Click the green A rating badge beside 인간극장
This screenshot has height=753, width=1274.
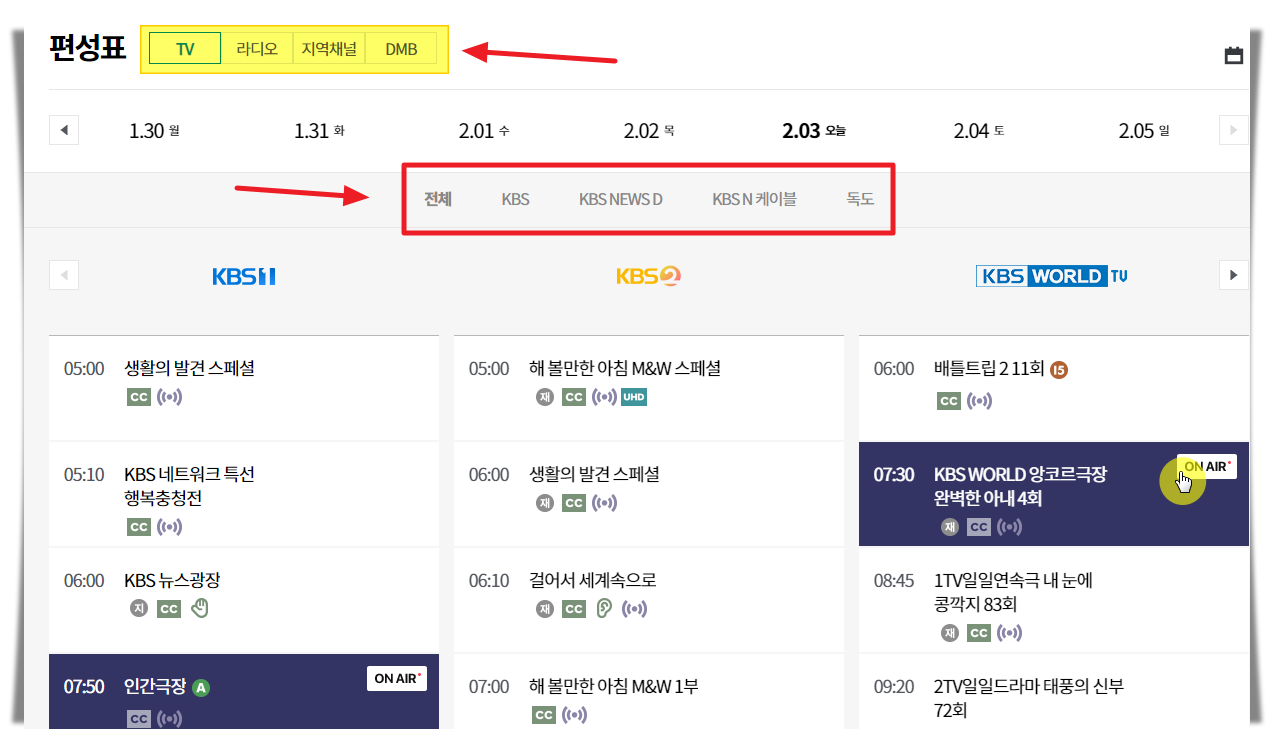tap(201, 688)
